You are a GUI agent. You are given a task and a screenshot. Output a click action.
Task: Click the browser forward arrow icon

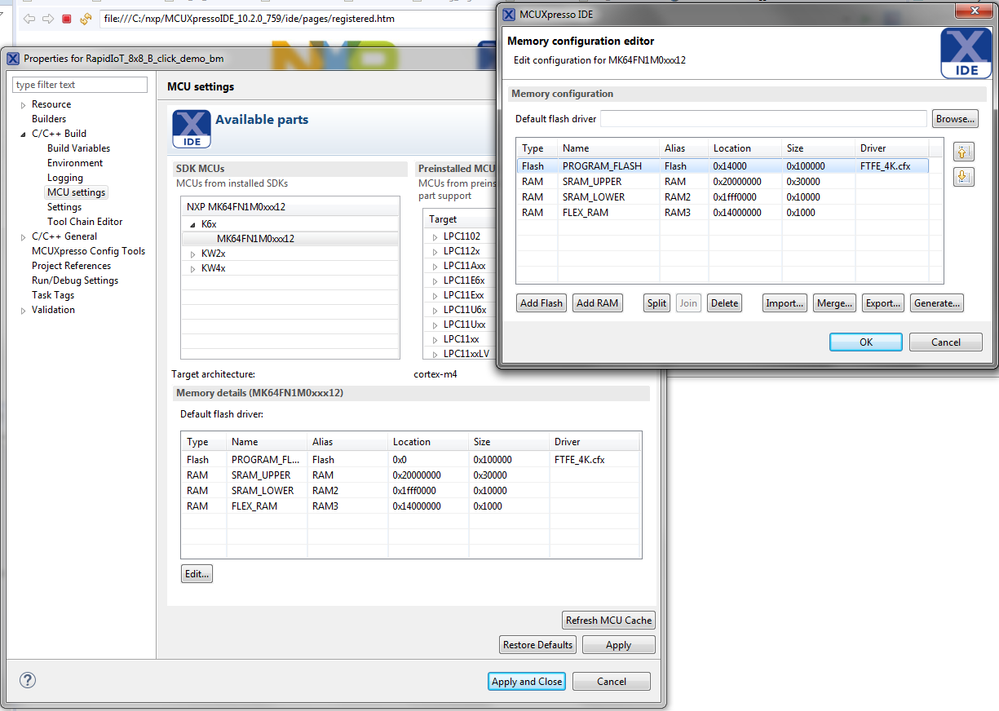click(x=48, y=19)
